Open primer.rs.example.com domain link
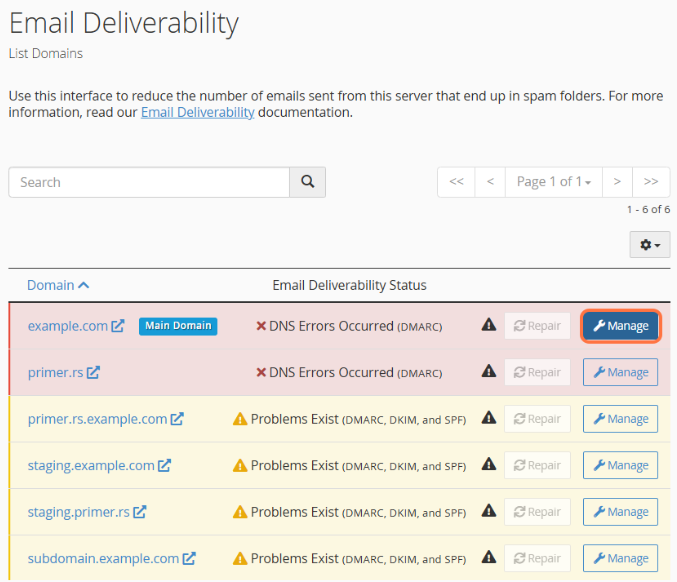Viewport: 677px width, 582px height. tap(97, 419)
